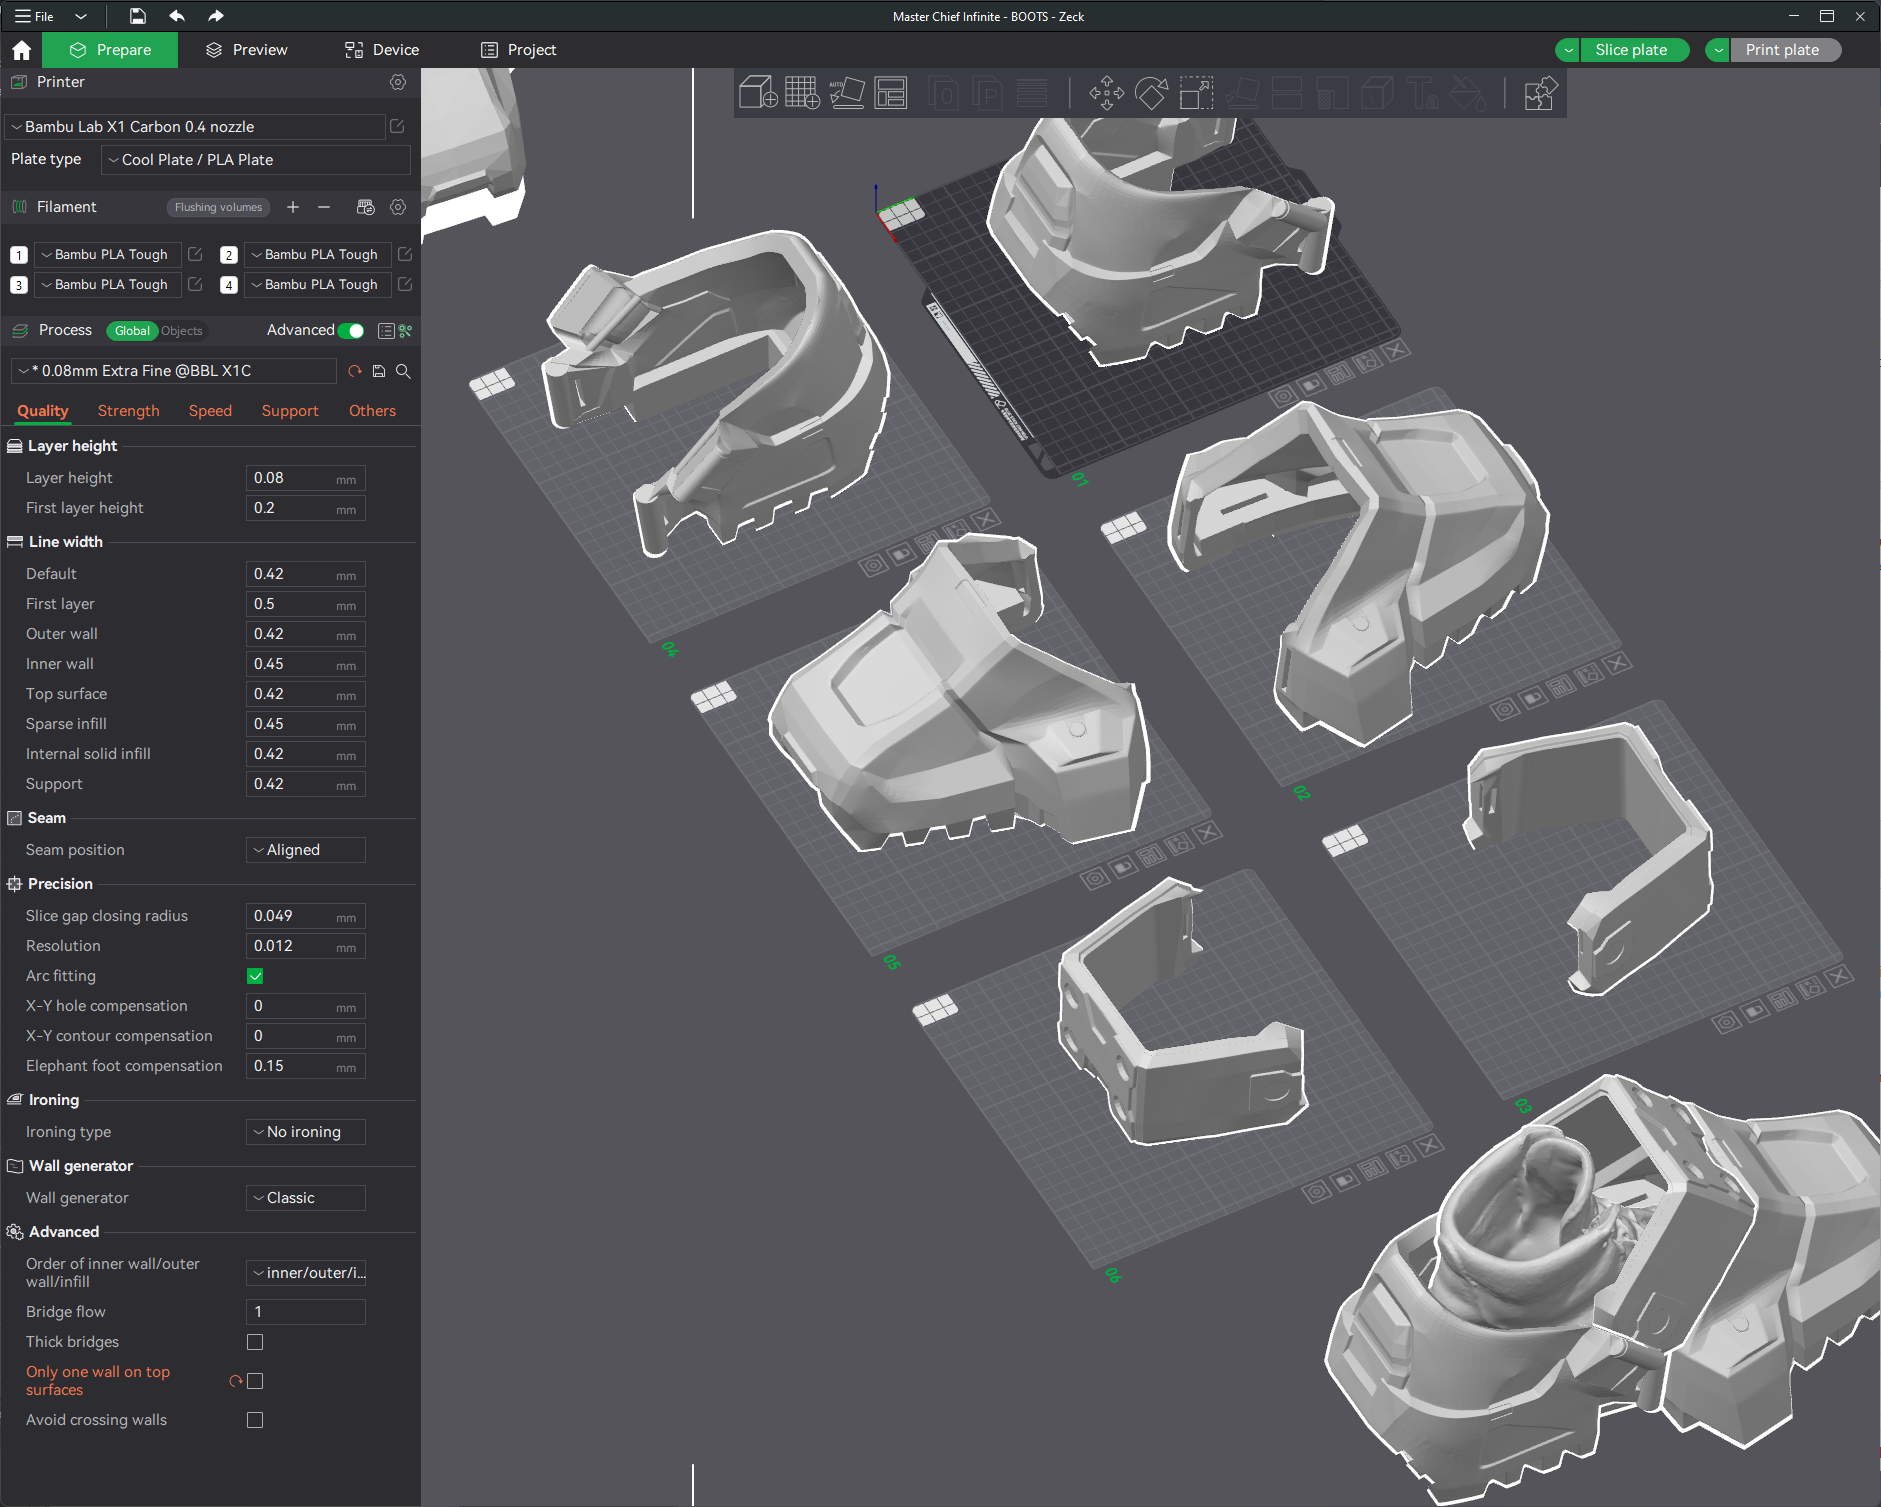Image resolution: width=1881 pixels, height=1507 pixels.
Task: Open Printer settings gear
Action: pos(398,82)
